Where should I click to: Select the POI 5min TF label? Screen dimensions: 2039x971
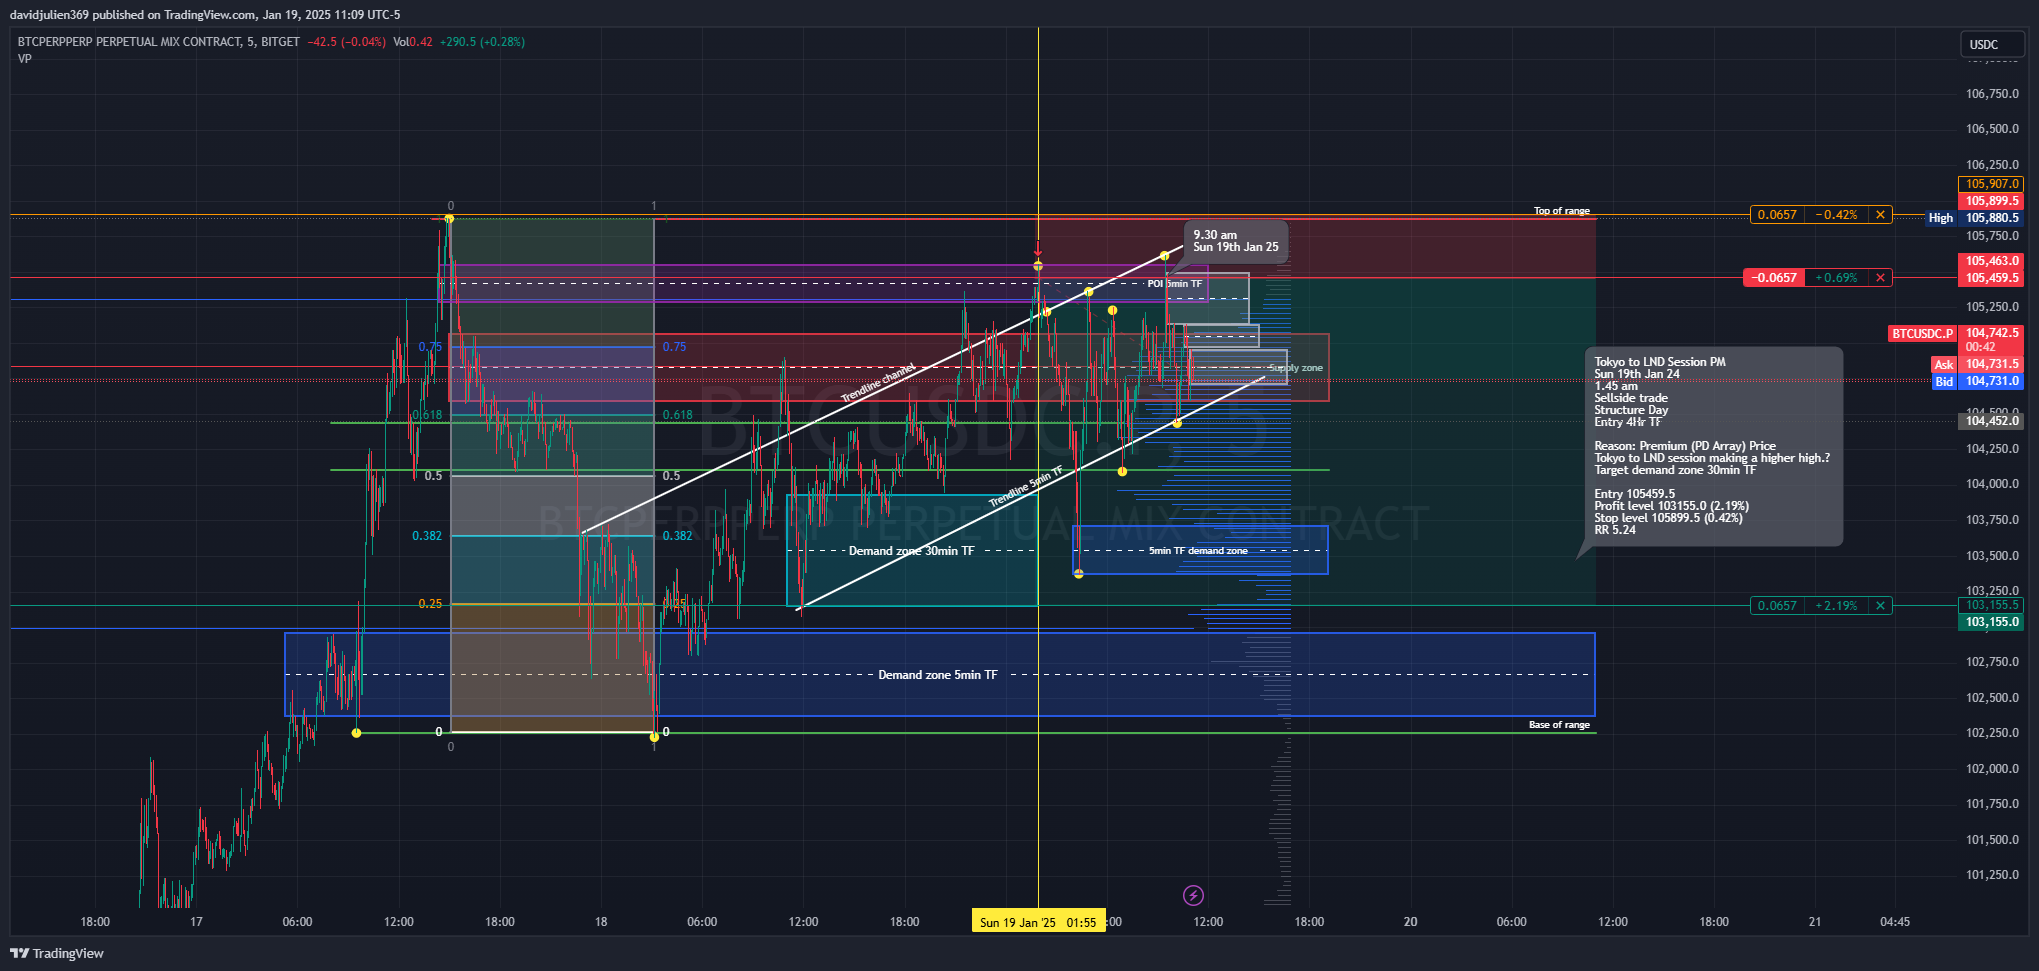point(1175,284)
